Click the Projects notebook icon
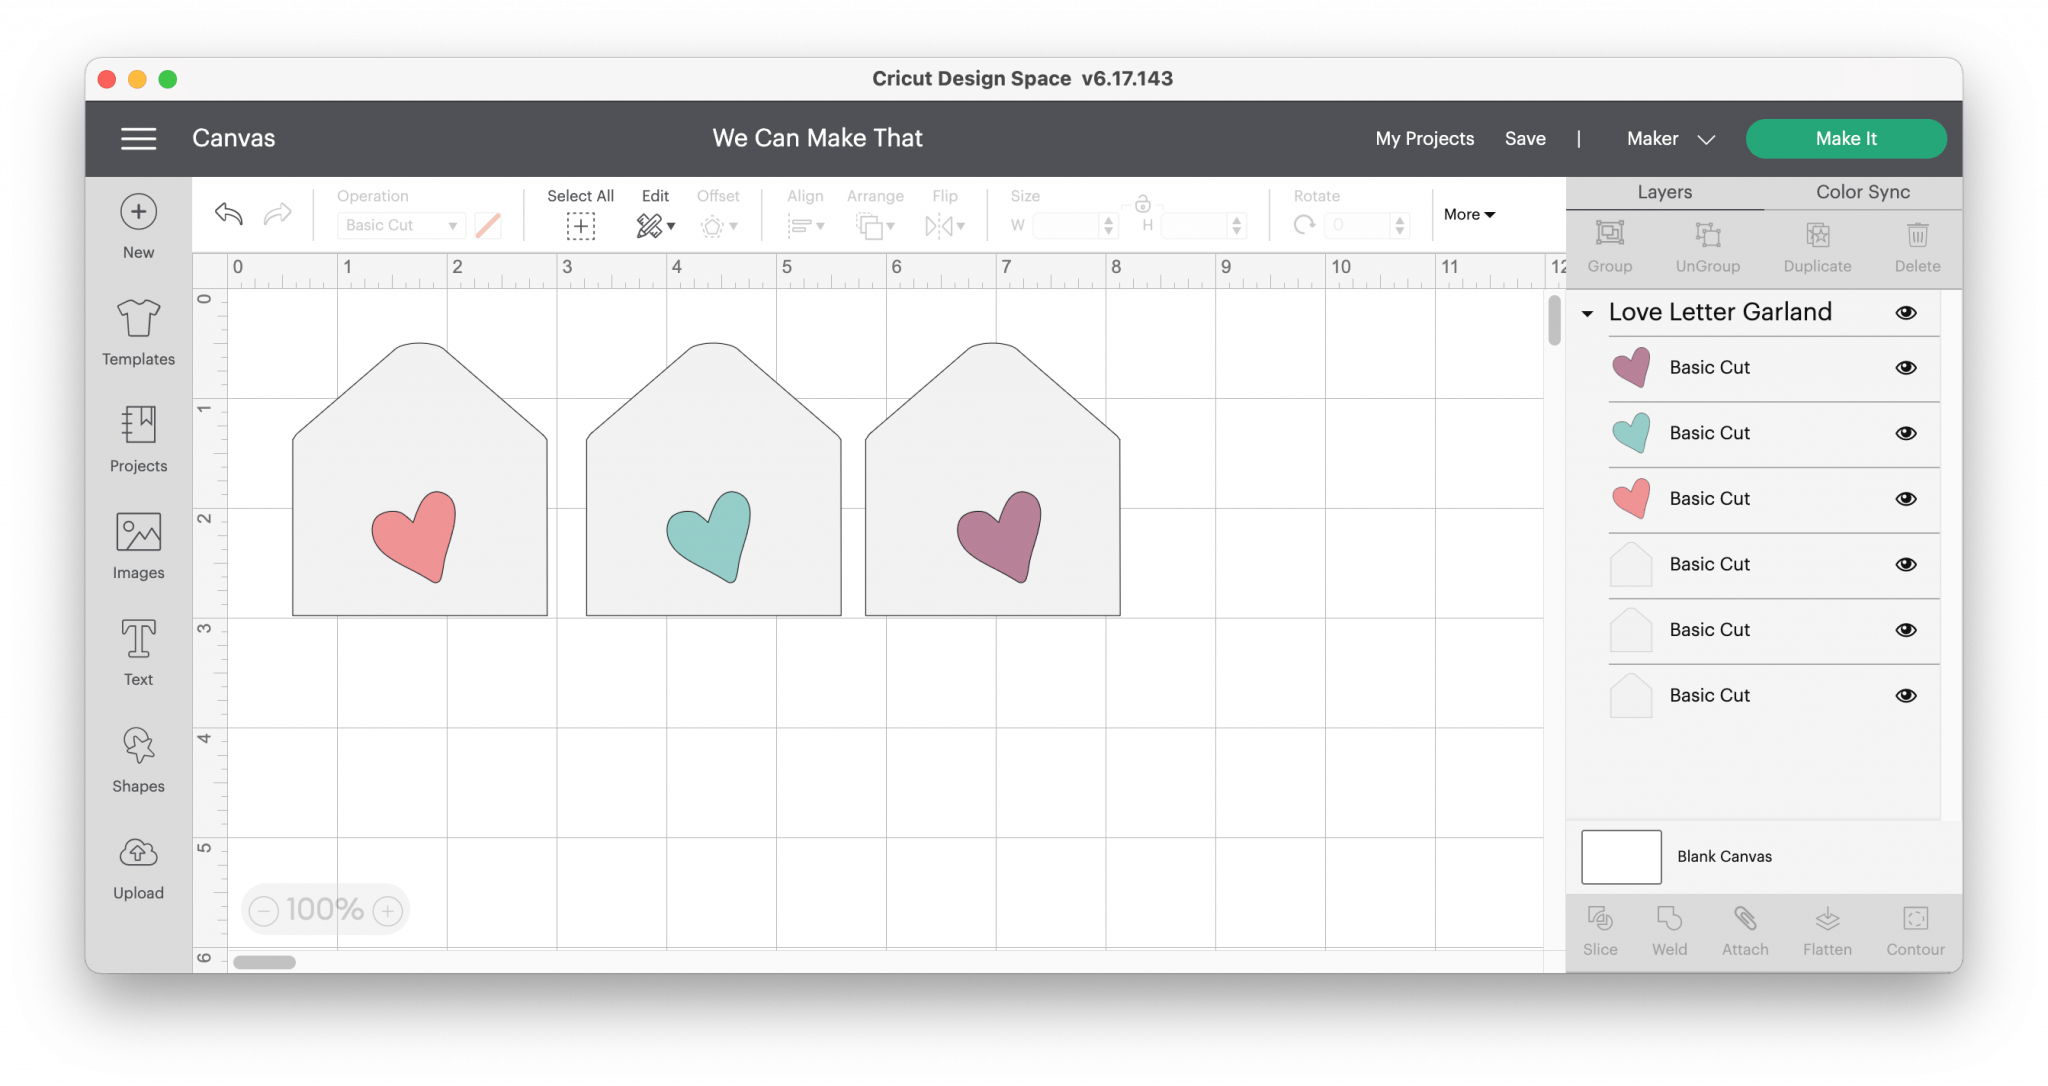Image resolution: width=2048 pixels, height=1086 pixels. click(x=138, y=426)
